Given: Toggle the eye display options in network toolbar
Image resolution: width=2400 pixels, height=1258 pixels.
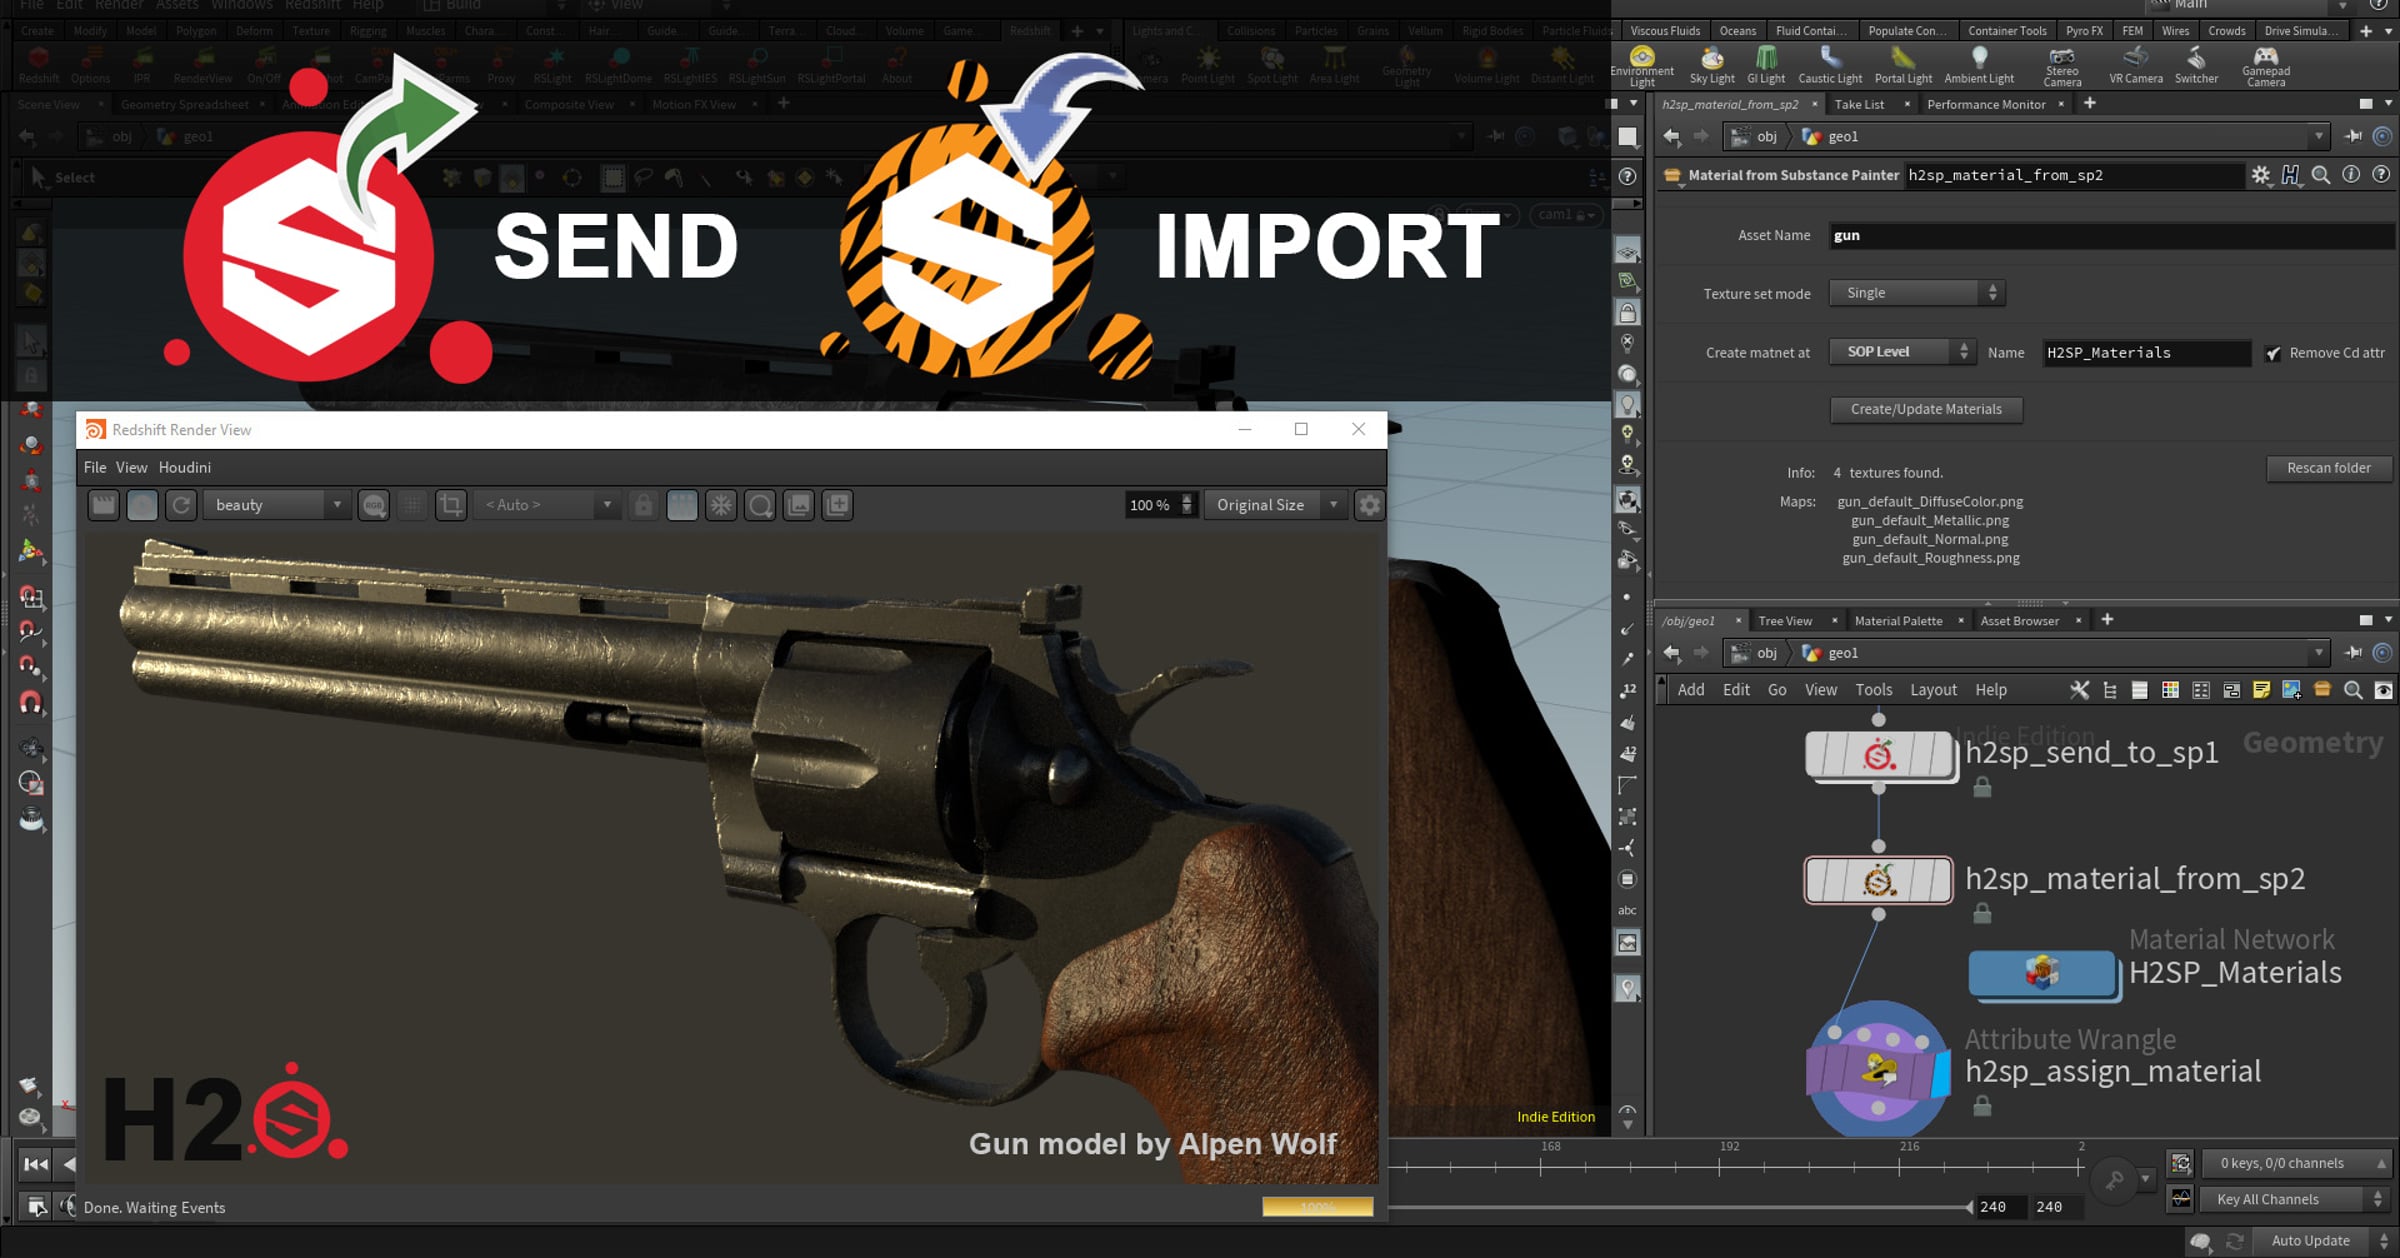Looking at the screenshot, I should (2384, 690).
